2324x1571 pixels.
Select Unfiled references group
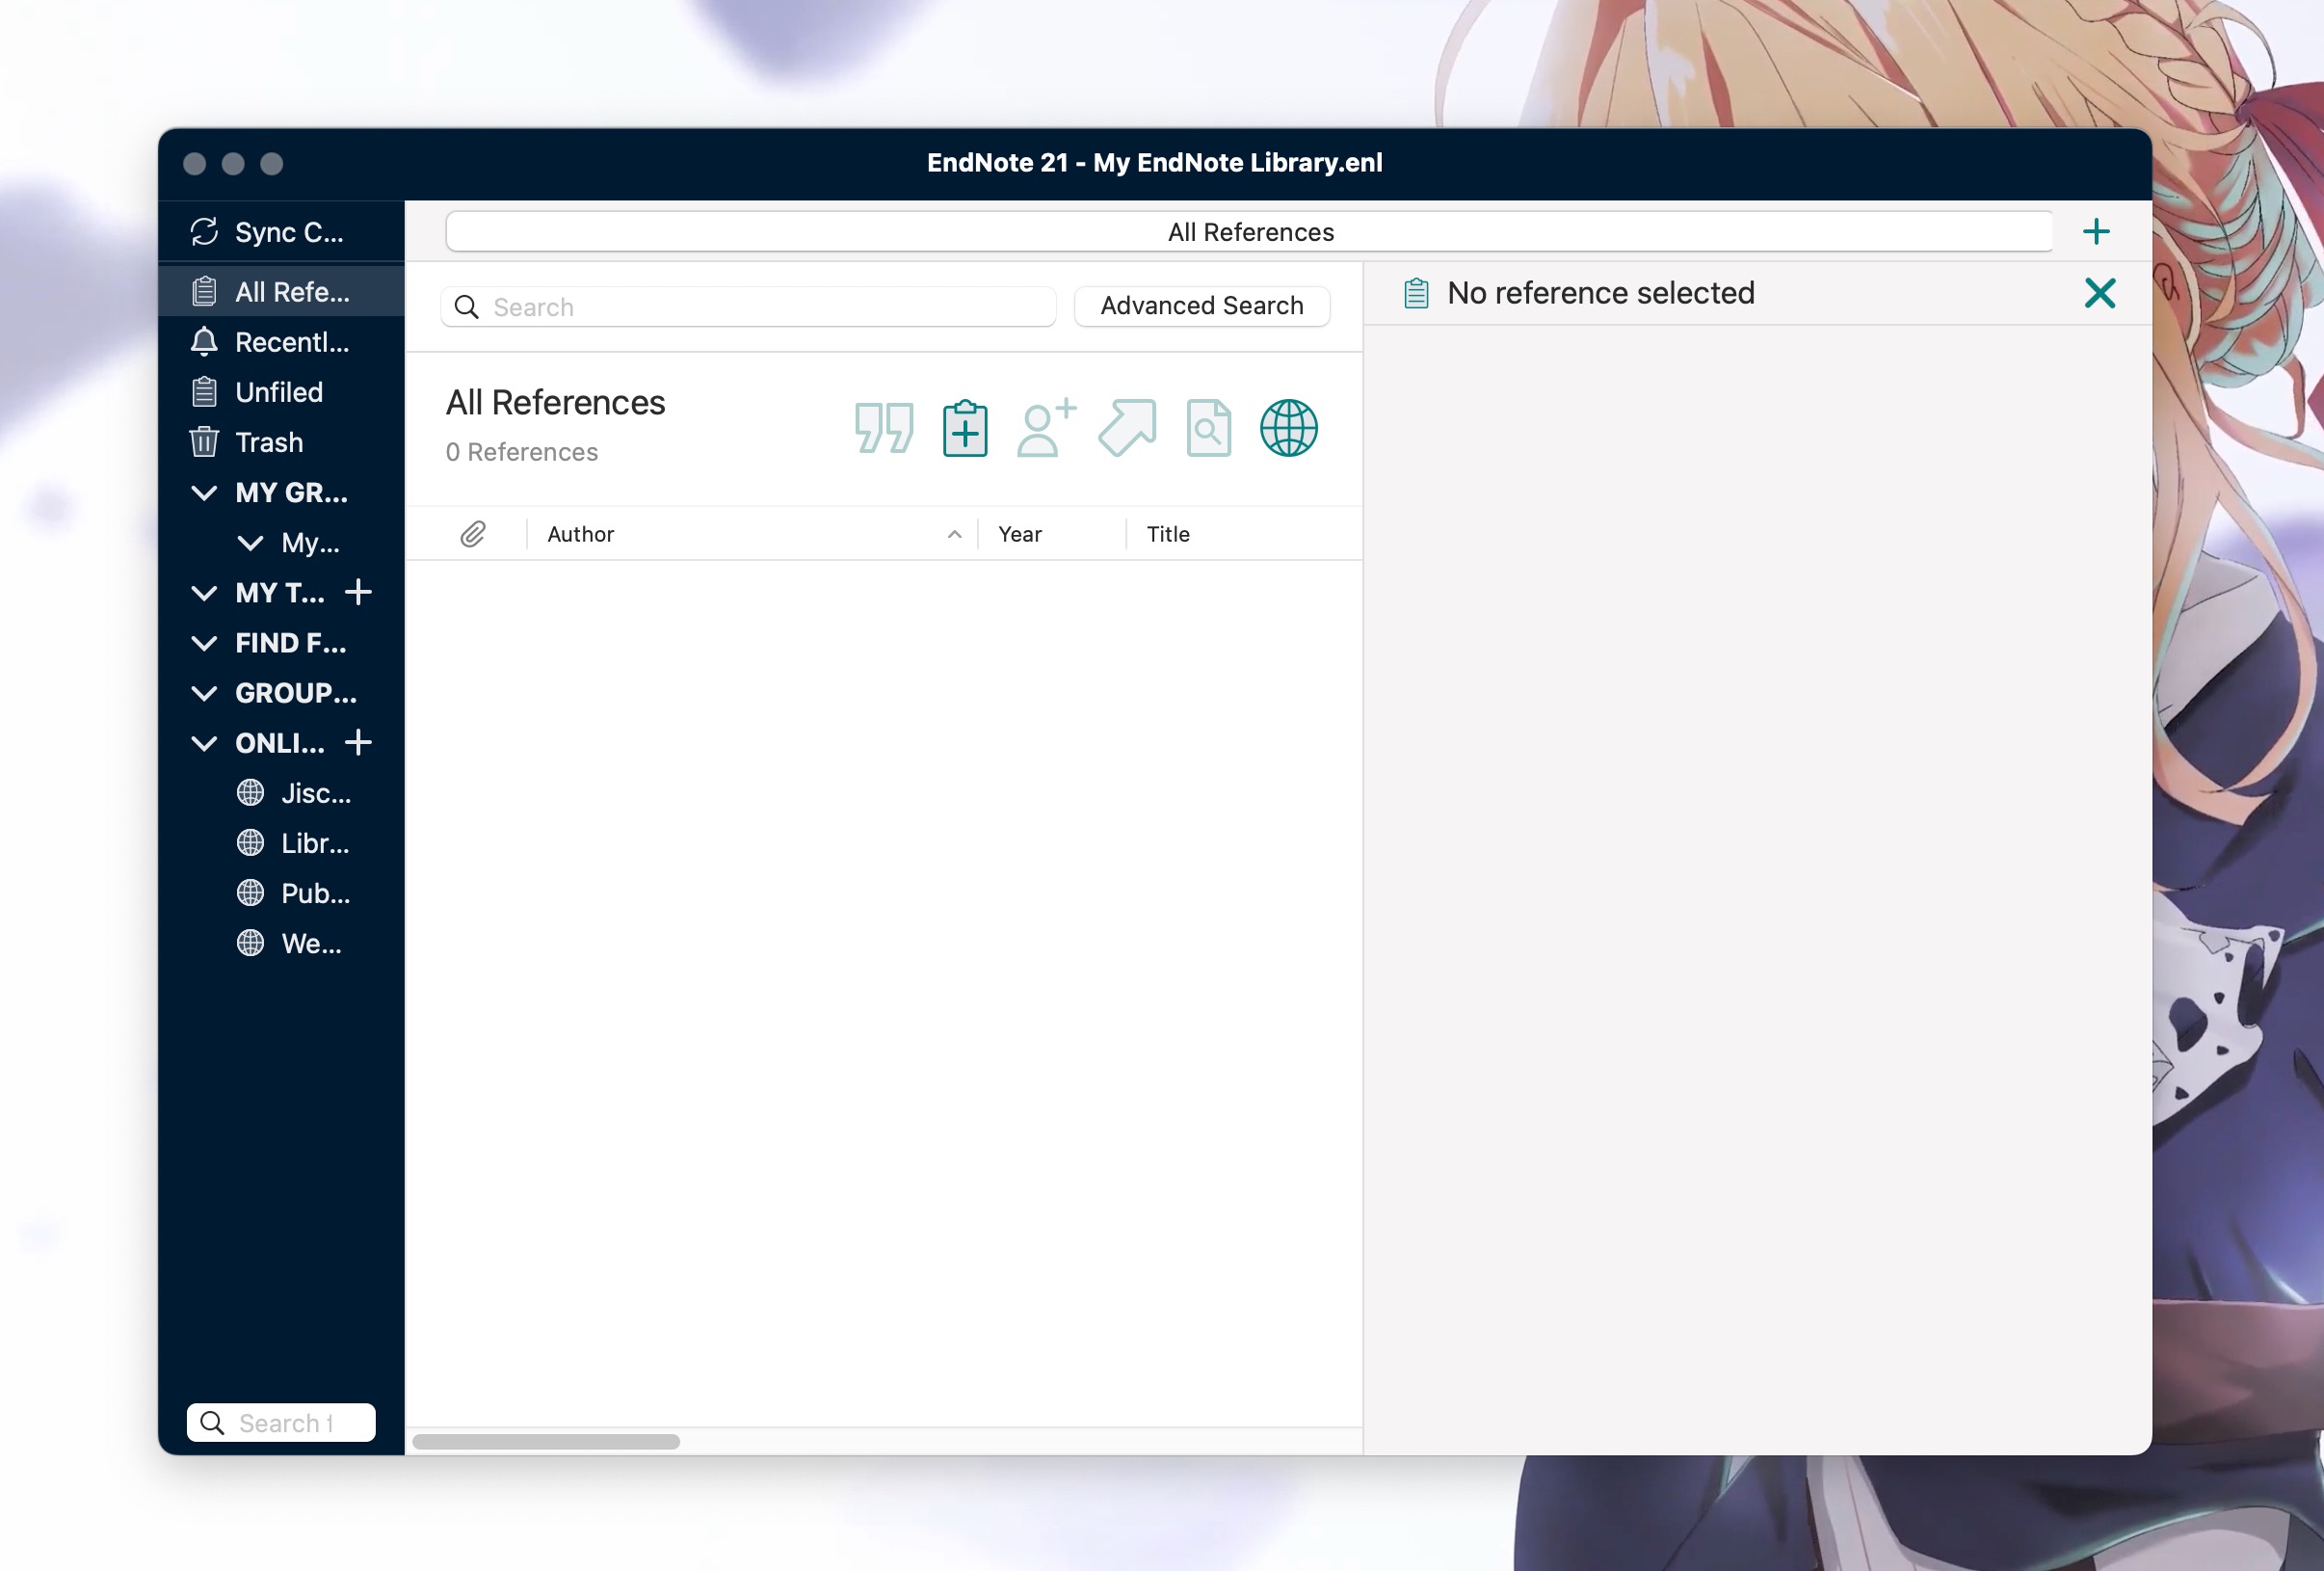coord(278,391)
